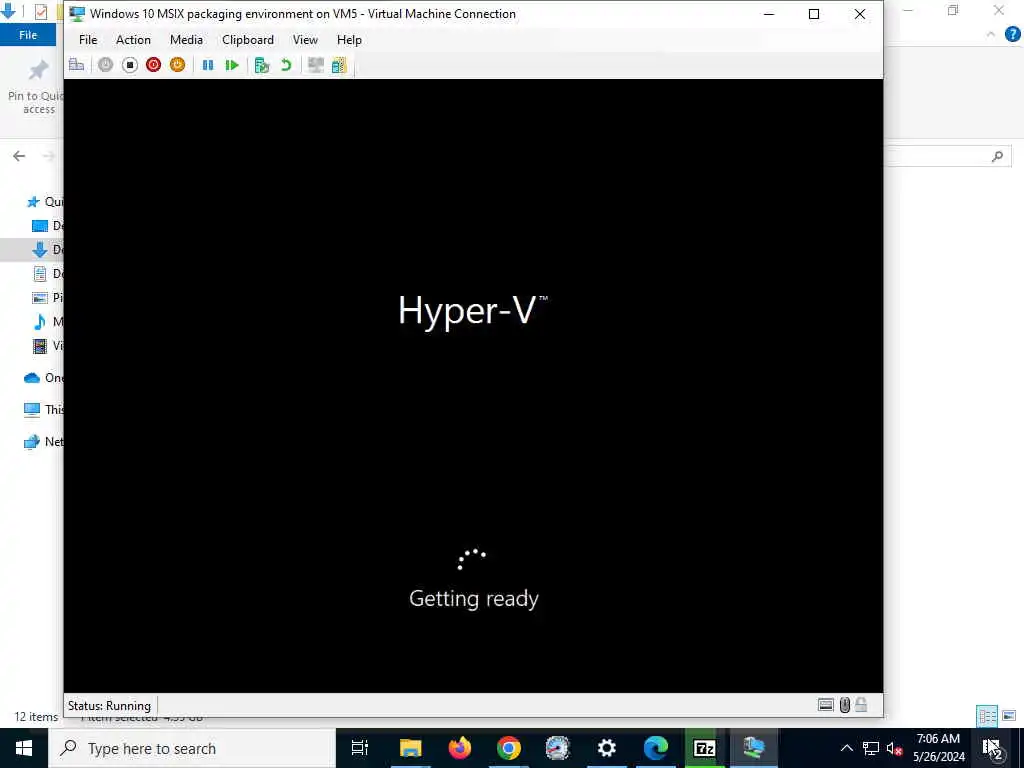
Task: Click the VM Connection title bar icon
Action: pos(76,14)
